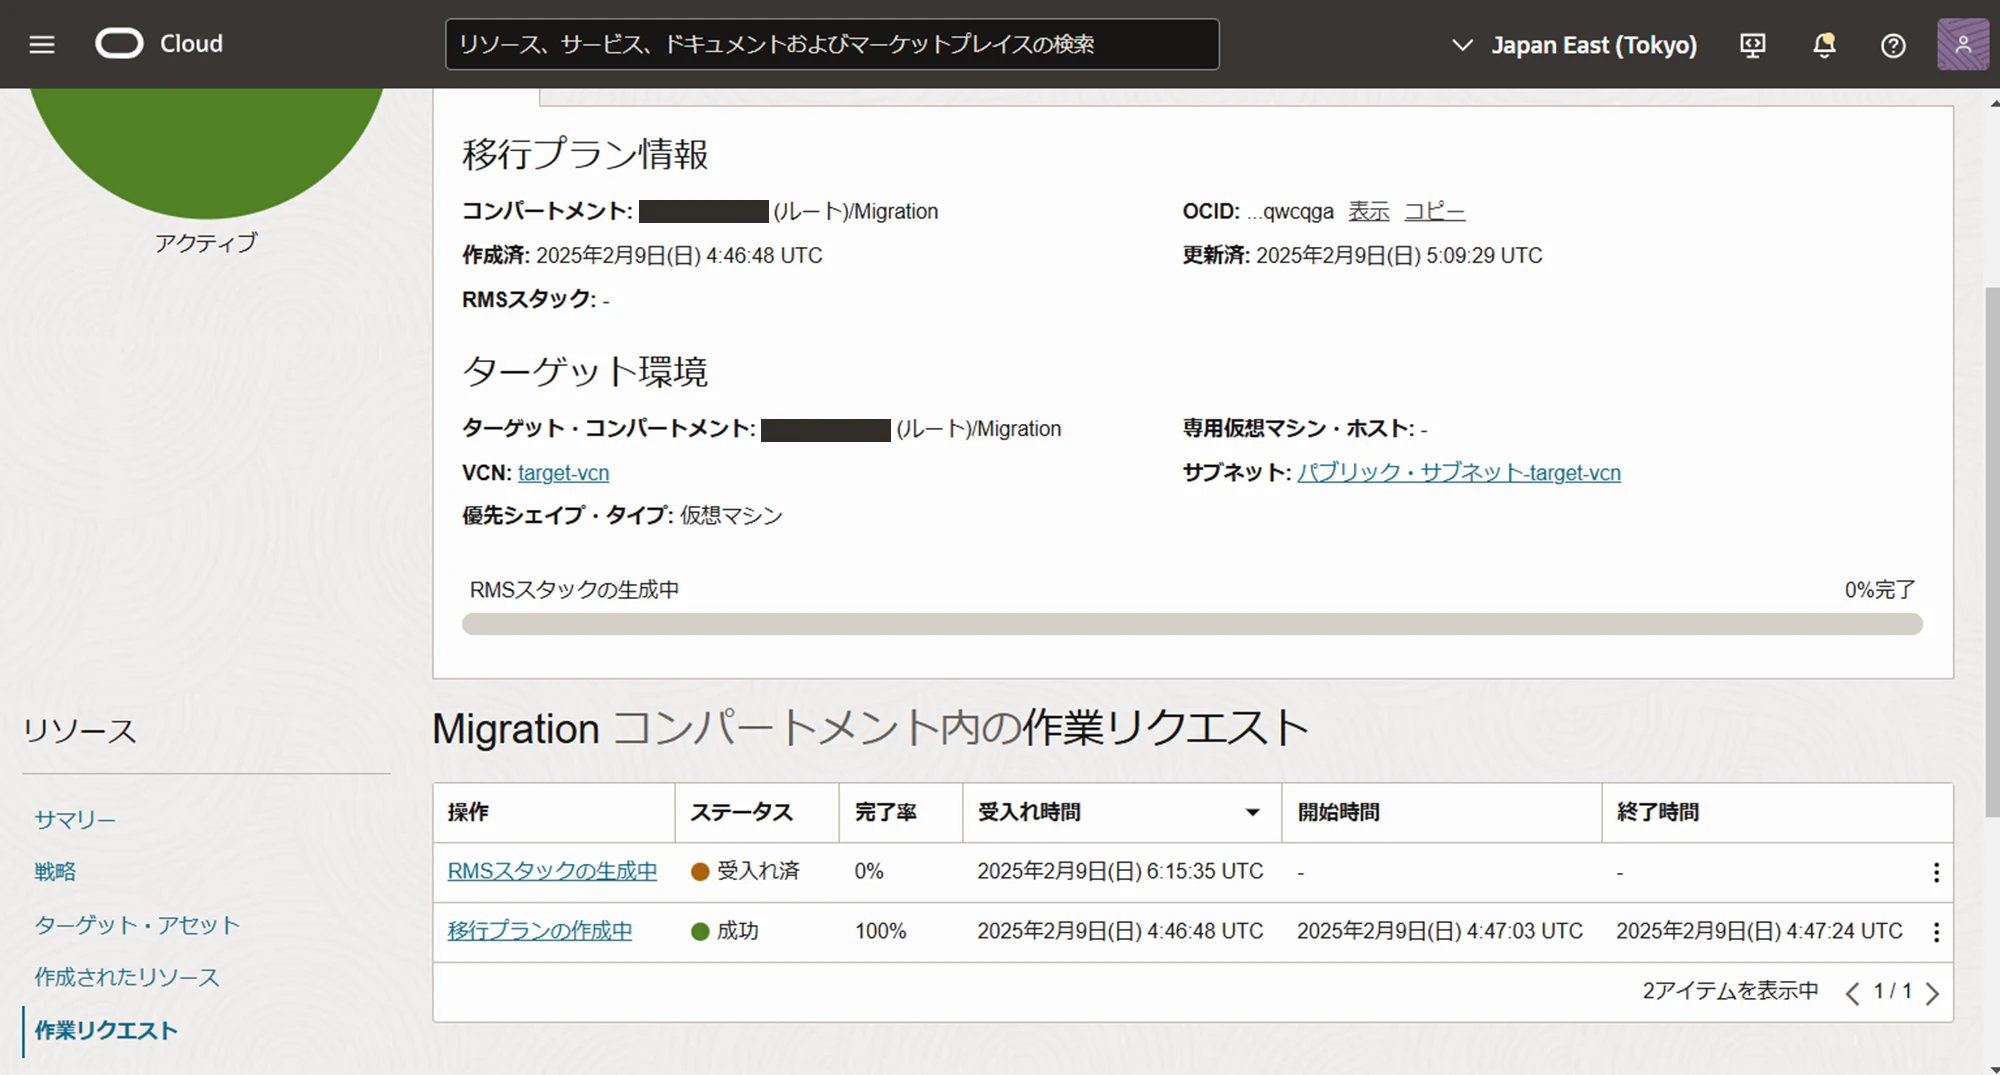Image resolution: width=2000 pixels, height=1075 pixels.
Task: Open the target-vcn link
Action: (563, 472)
